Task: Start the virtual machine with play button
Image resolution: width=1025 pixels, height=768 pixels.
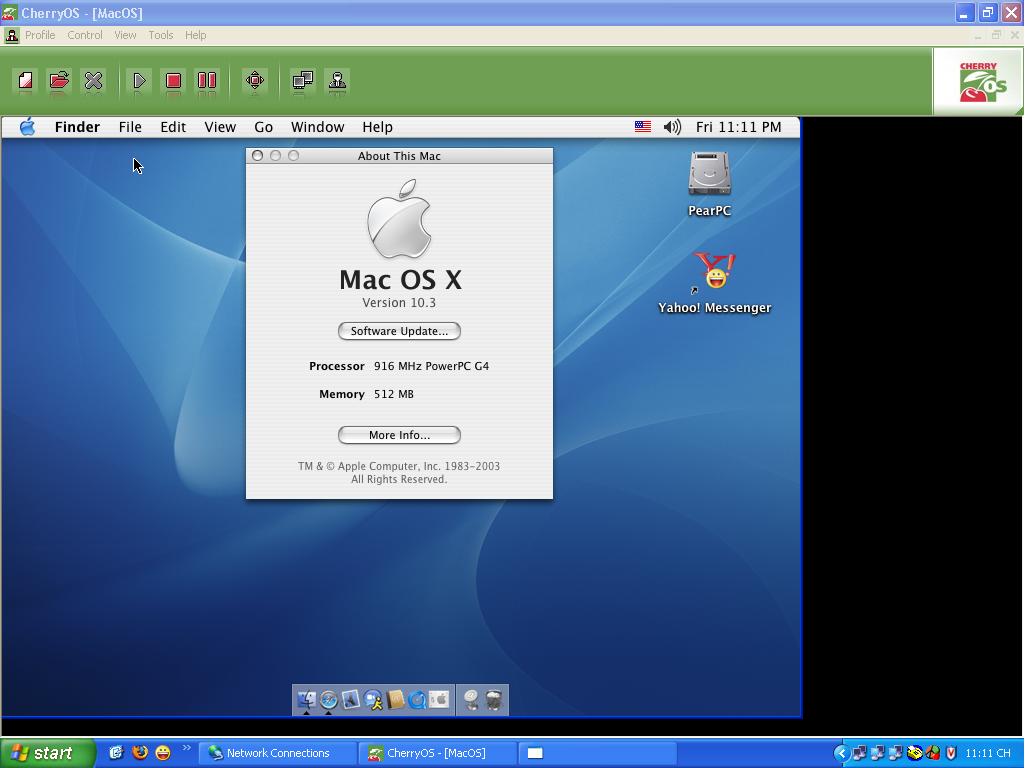Action: [139, 81]
